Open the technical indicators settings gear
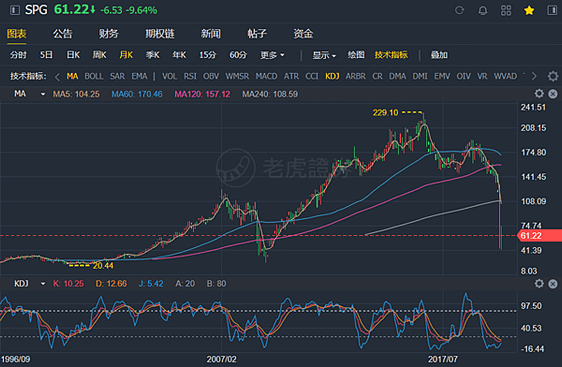The image size is (562, 367). click(x=553, y=76)
